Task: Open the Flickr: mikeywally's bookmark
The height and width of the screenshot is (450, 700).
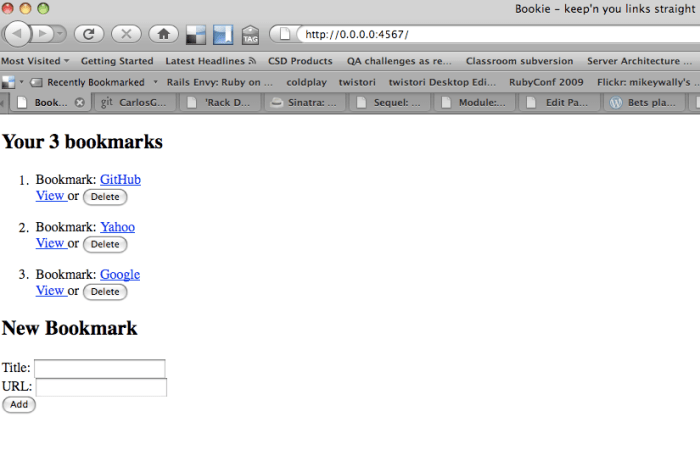Action: tap(647, 82)
